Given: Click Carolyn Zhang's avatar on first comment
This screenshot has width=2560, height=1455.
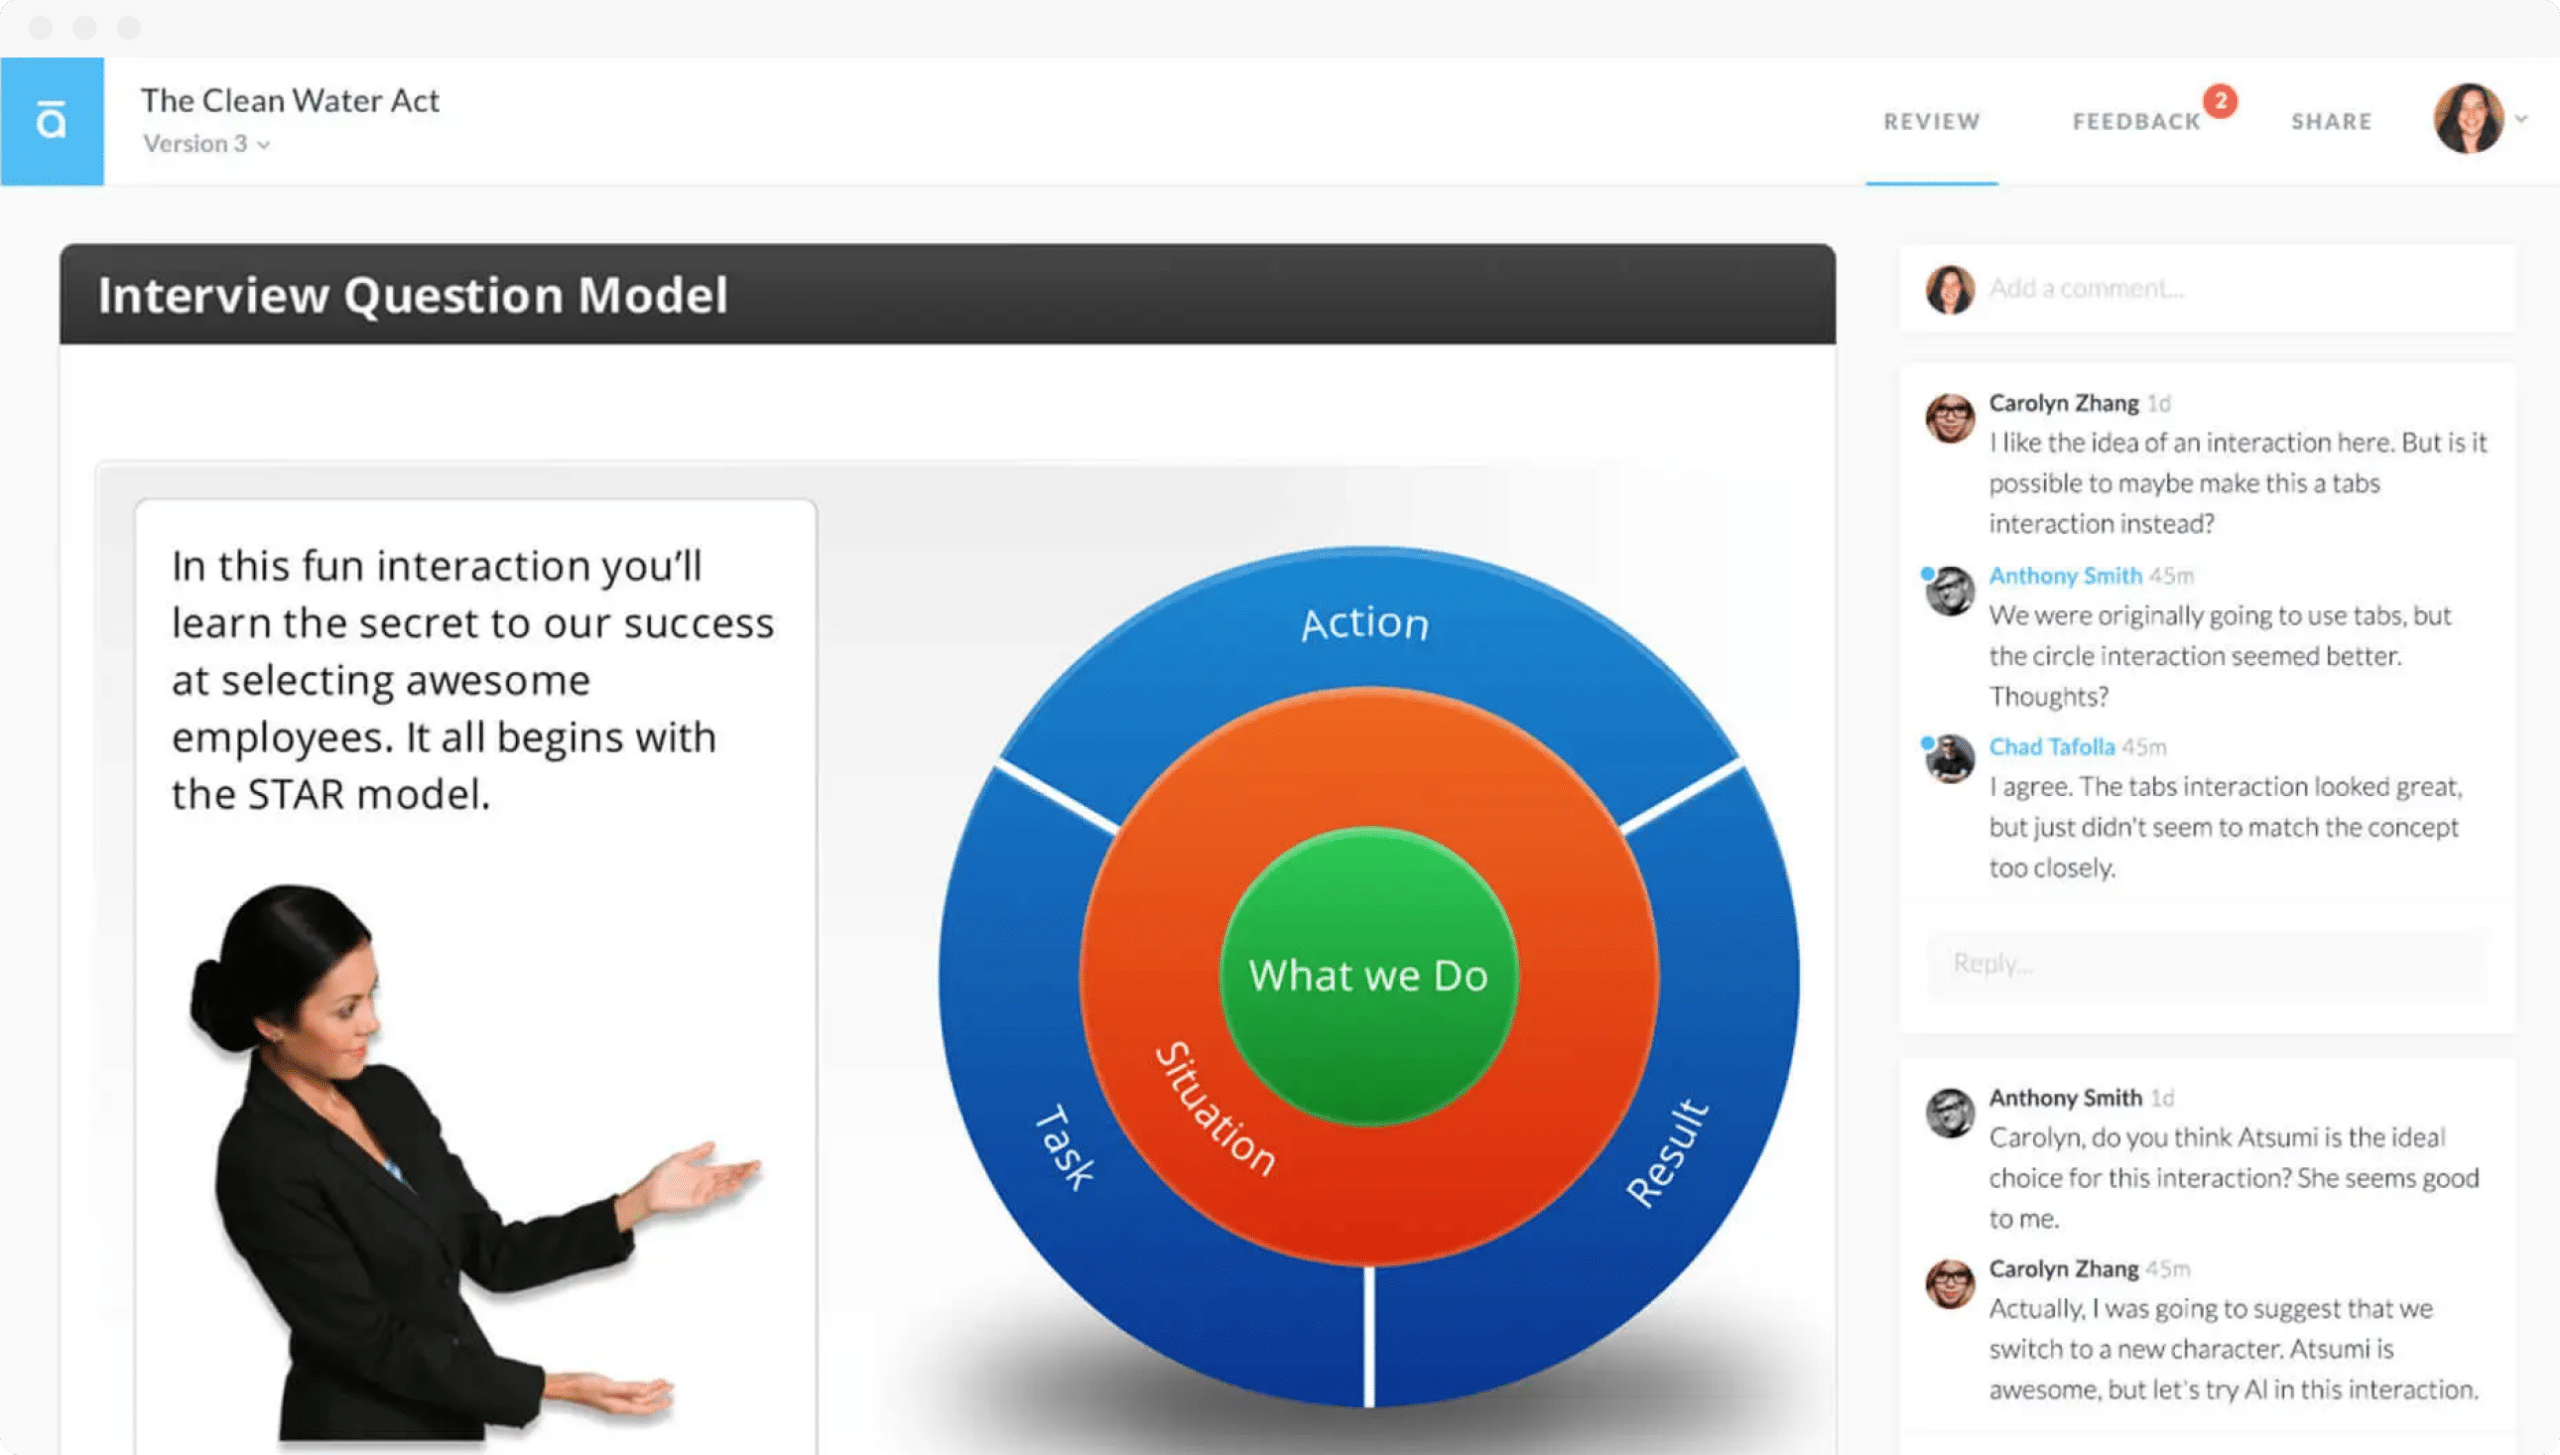Looking at the screenshot, I should [x=1950, y=417].
